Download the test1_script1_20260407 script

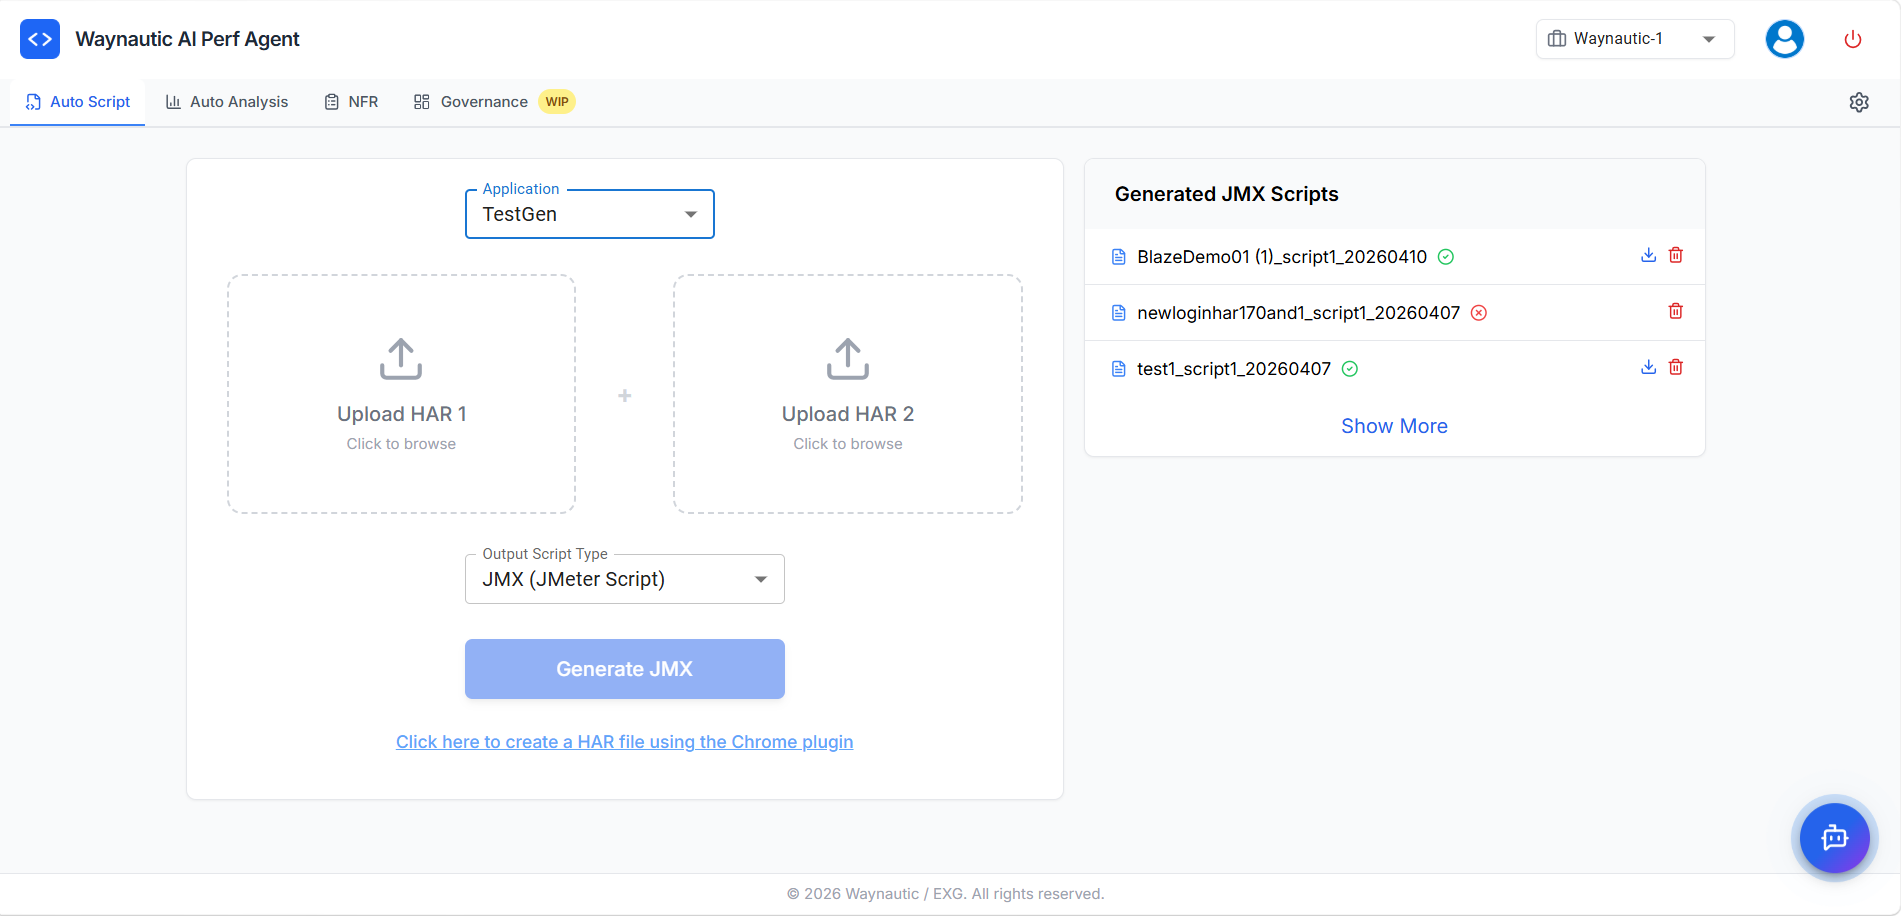tap(1648, 367)
